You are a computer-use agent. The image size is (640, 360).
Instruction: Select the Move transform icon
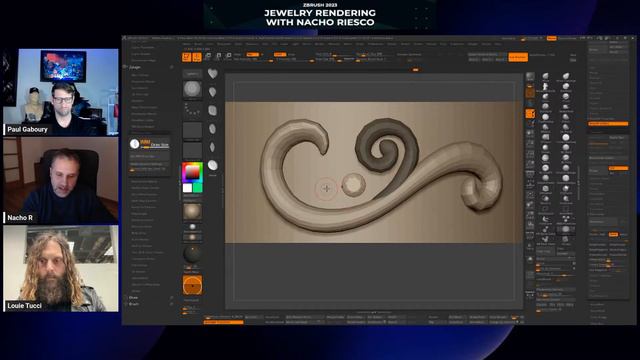point(208,56)
